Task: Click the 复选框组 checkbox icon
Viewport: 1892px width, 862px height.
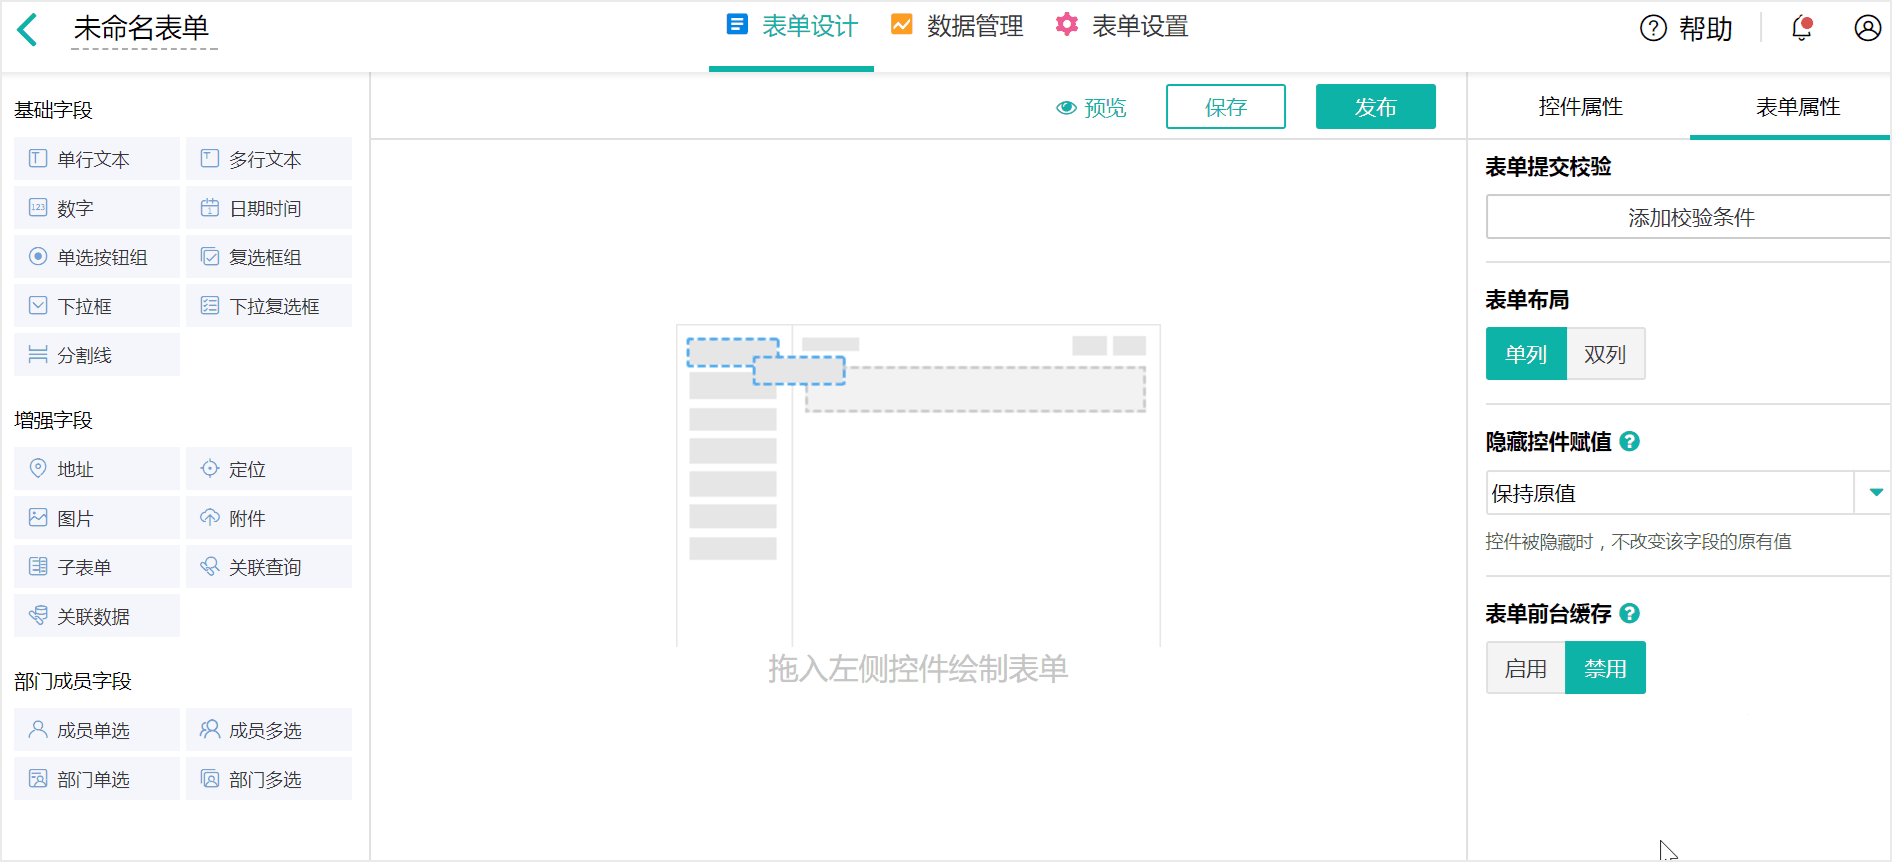Action: tap(210, 256)
